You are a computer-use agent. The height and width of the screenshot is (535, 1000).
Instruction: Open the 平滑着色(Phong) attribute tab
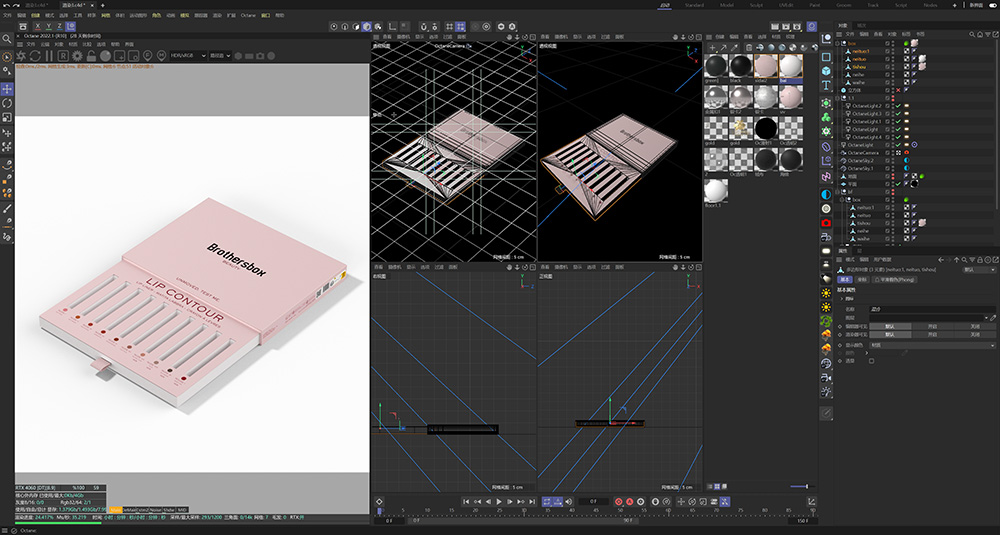pyautogui.click(x=894, y=279)
